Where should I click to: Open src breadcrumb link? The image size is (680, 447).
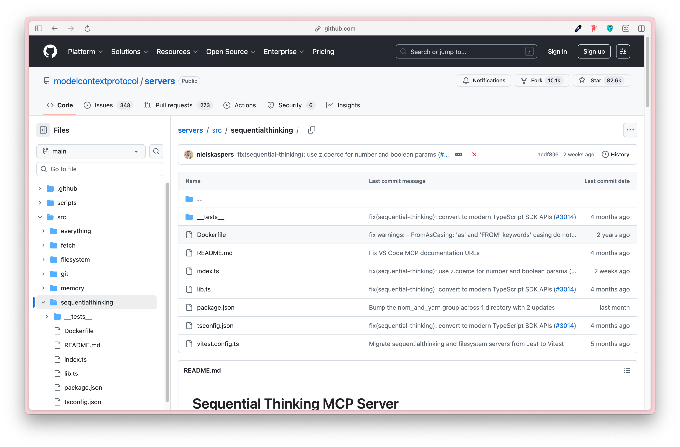pos(217,130)
